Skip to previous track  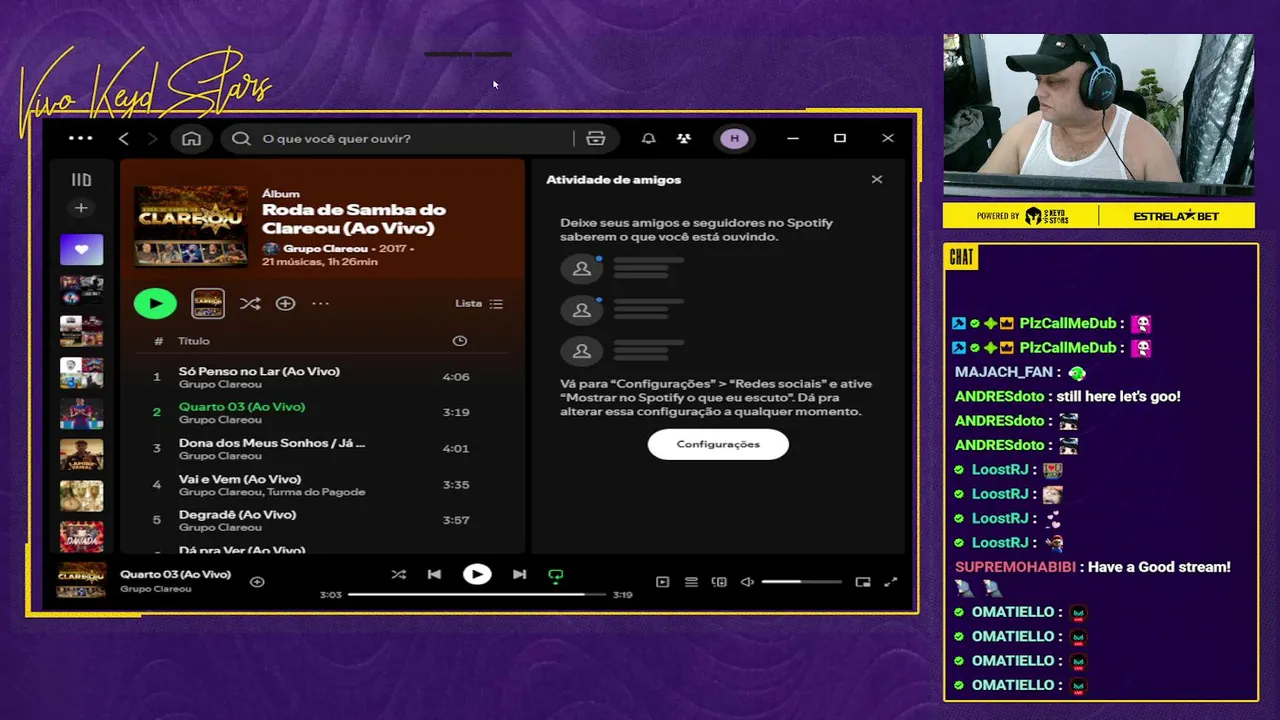click(x=434, y=574)
